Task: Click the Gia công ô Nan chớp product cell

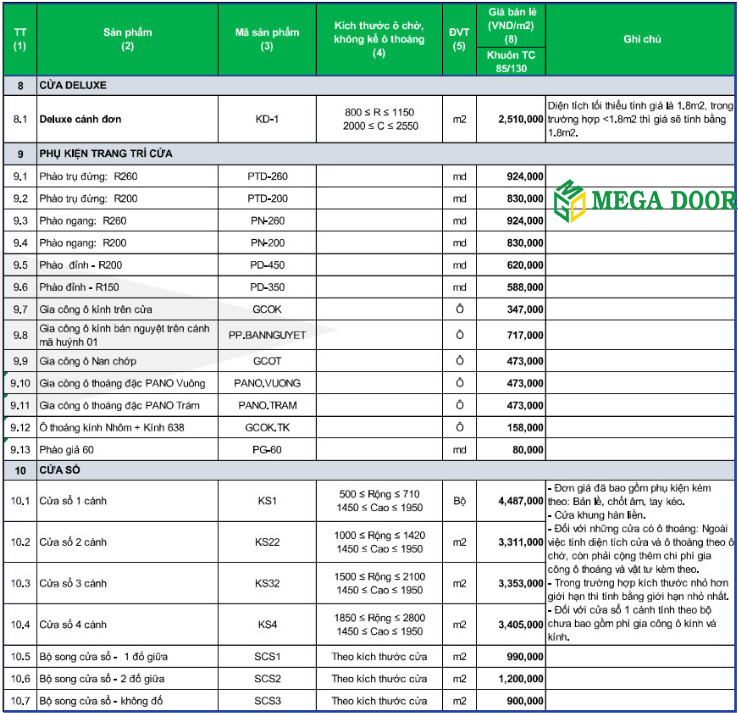Action: (x=88, y=360)
